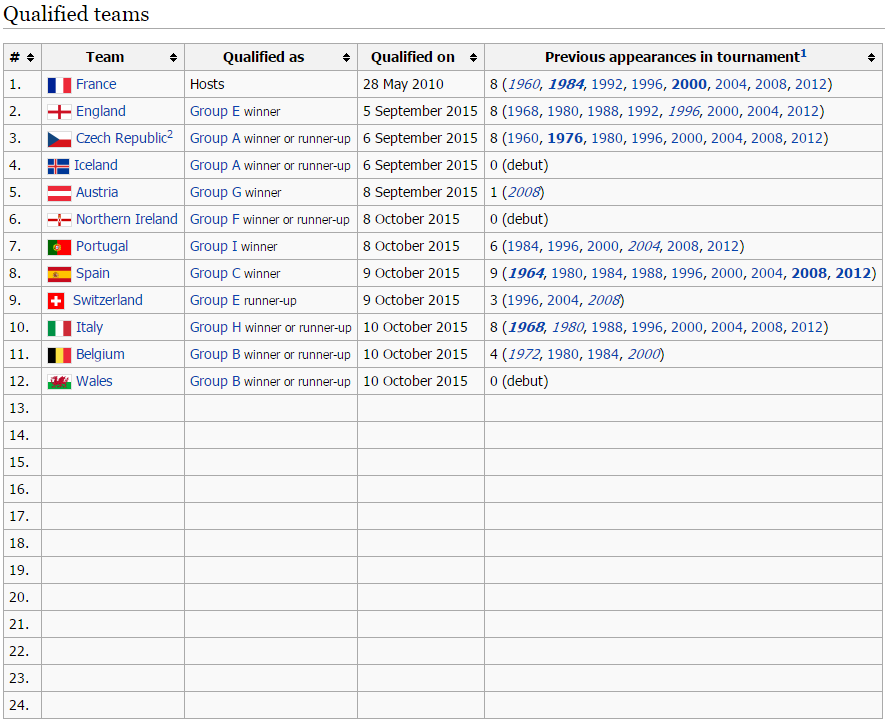This screenshot has width=885, height=725.
Task: Click the England flag icon
Action: 59,112
